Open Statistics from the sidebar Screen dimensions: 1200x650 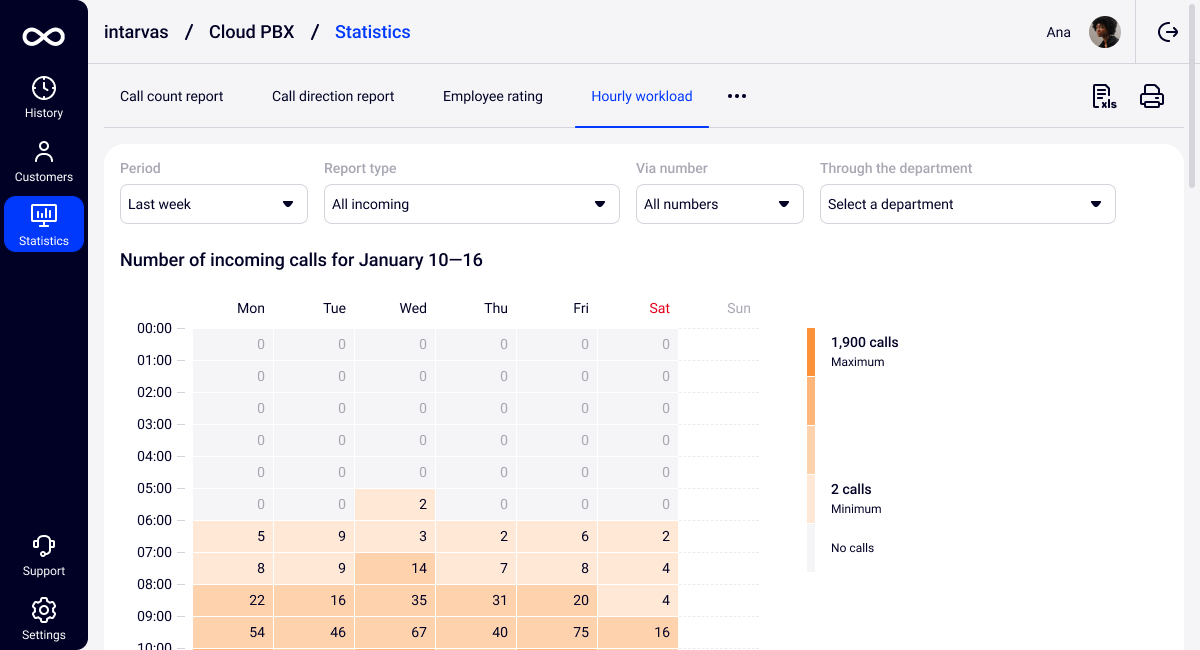(44, 224)
